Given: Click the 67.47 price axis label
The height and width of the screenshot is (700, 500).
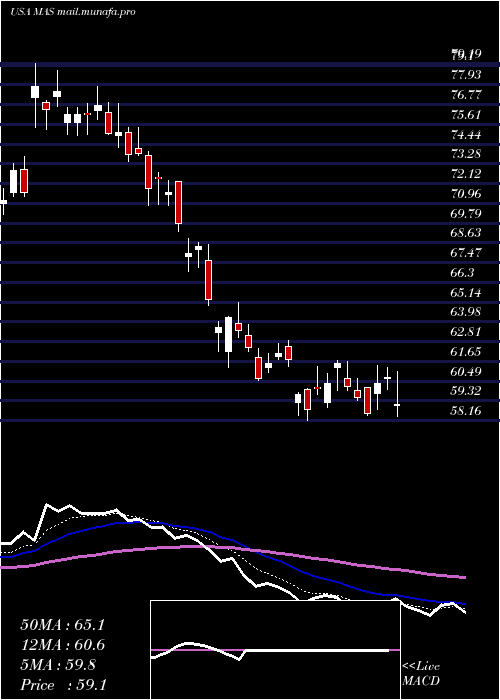Looking at the screenshot, I should pyautogui.click(x=466, y=253).
